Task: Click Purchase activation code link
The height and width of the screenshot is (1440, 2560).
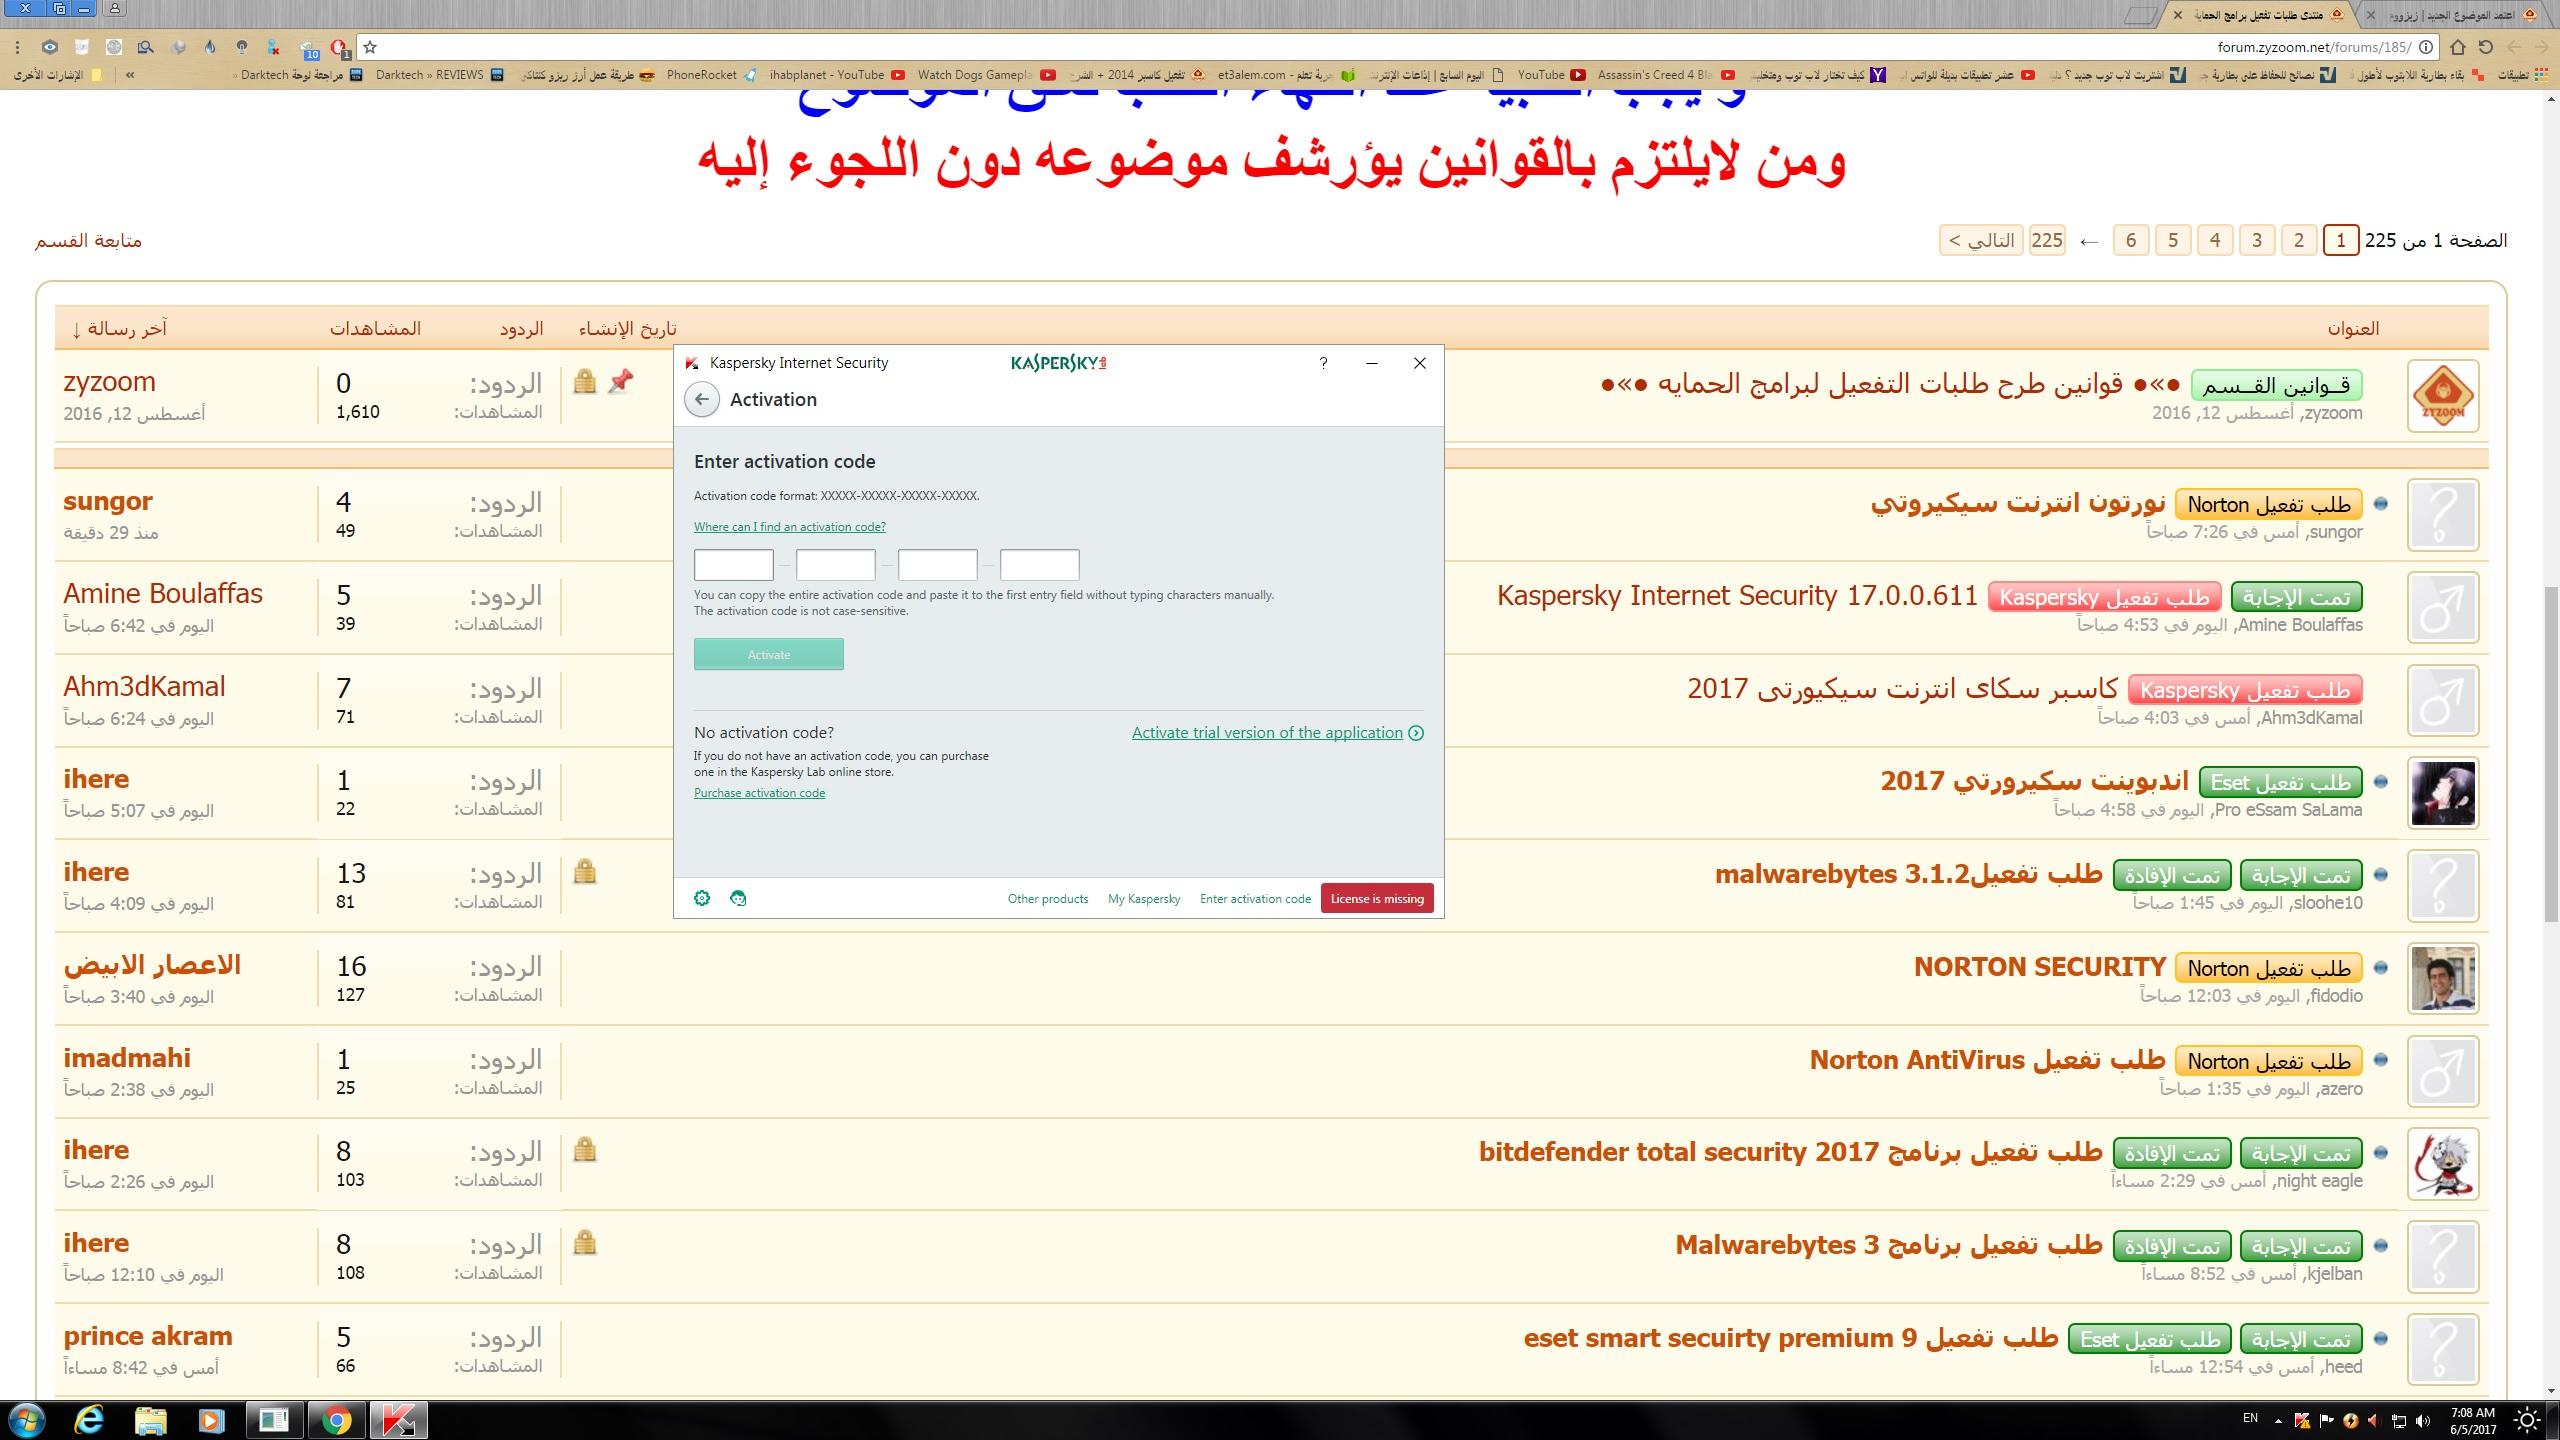Action: pyautogui.click(x=760, y=793)
